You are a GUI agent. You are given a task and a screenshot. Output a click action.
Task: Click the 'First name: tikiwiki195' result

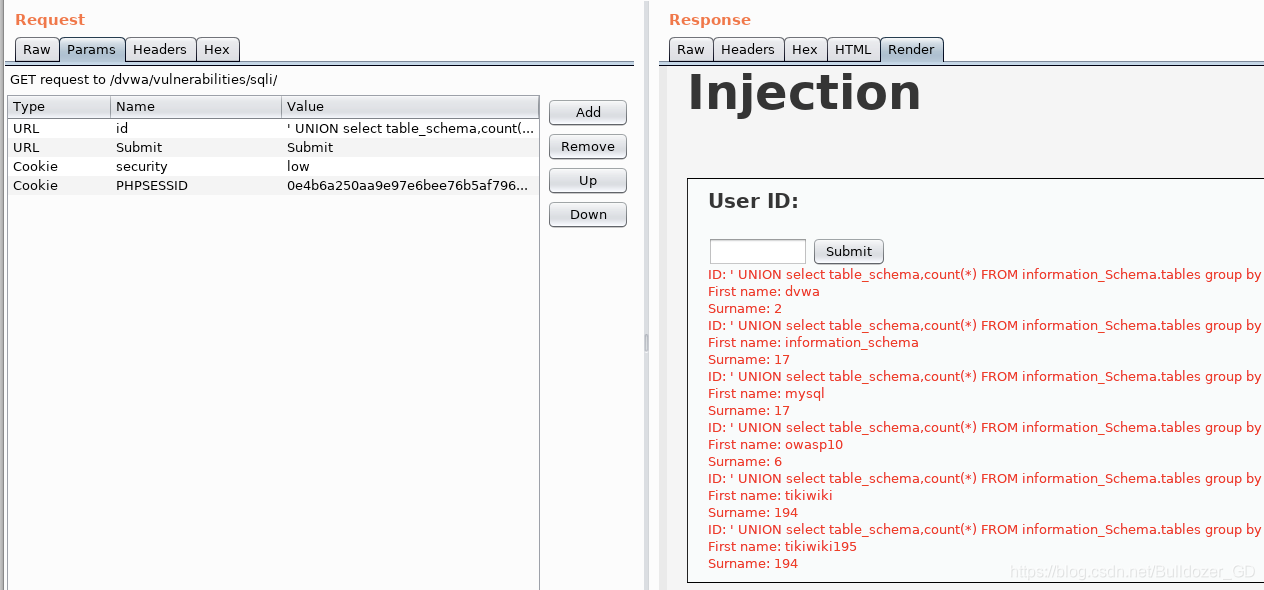pos(782,546)
